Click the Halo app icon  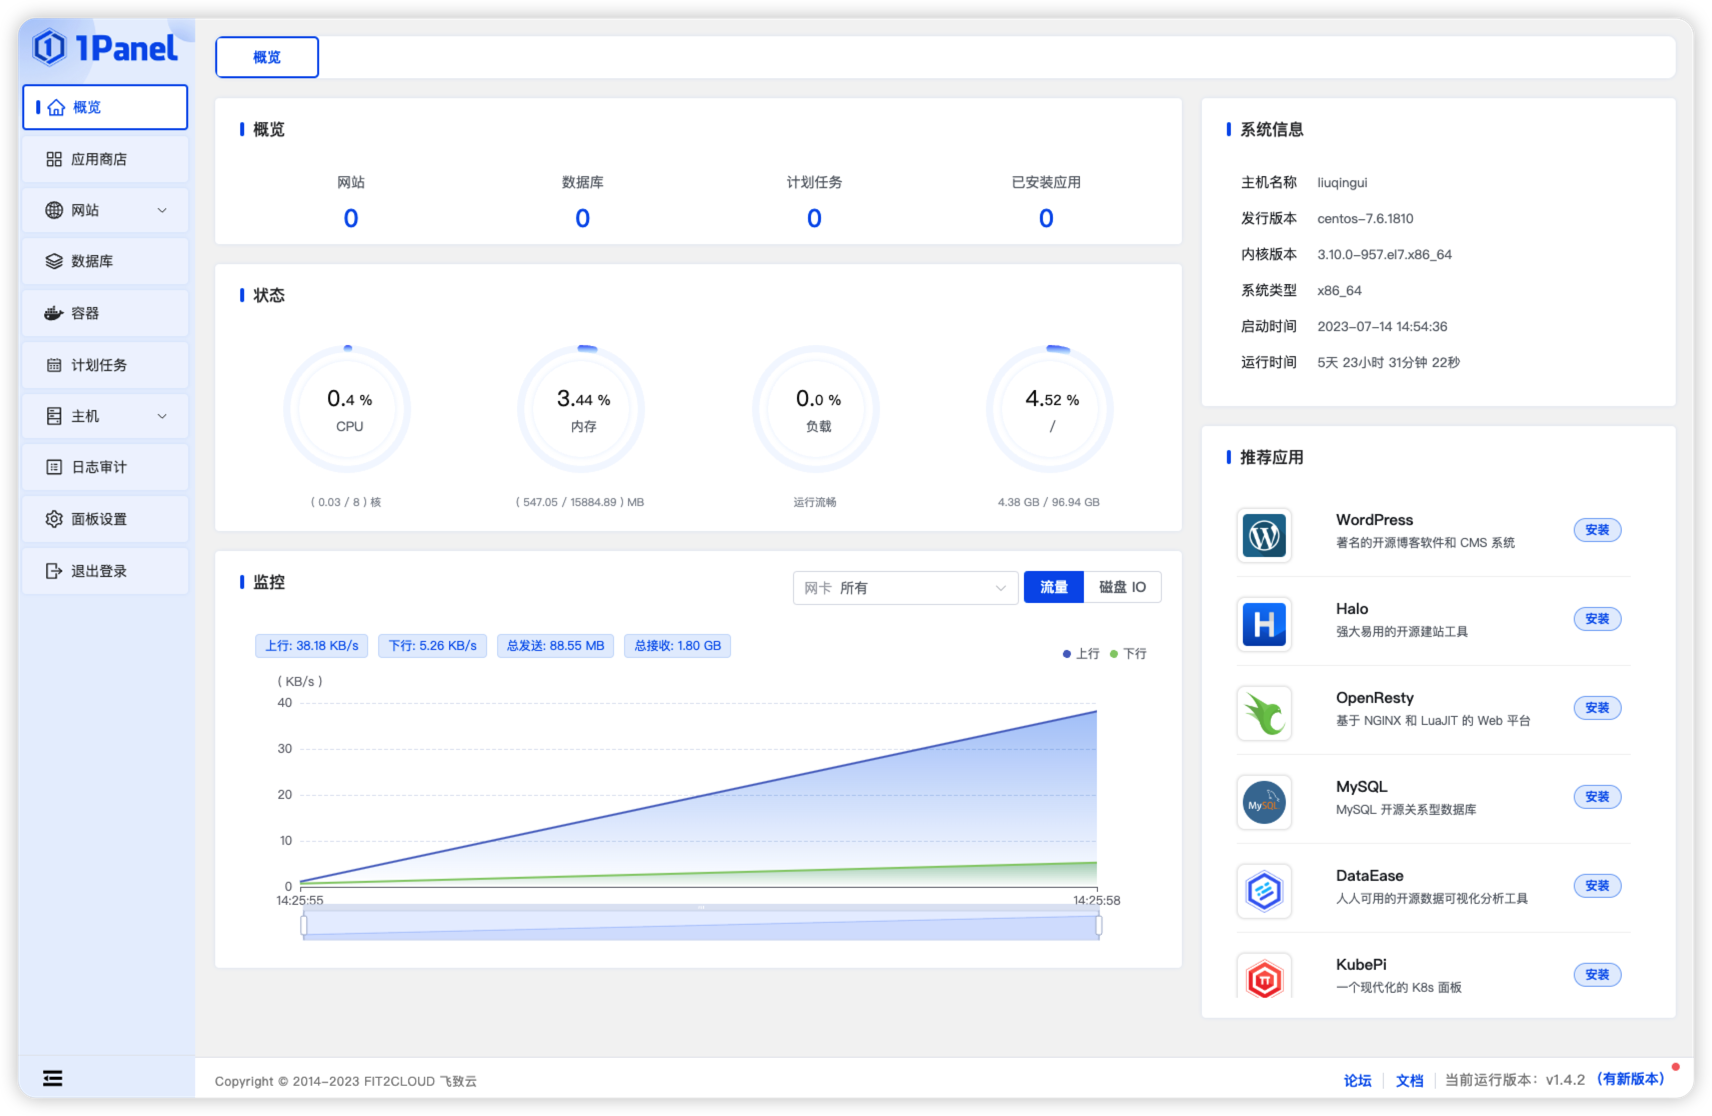(1264, 625)
